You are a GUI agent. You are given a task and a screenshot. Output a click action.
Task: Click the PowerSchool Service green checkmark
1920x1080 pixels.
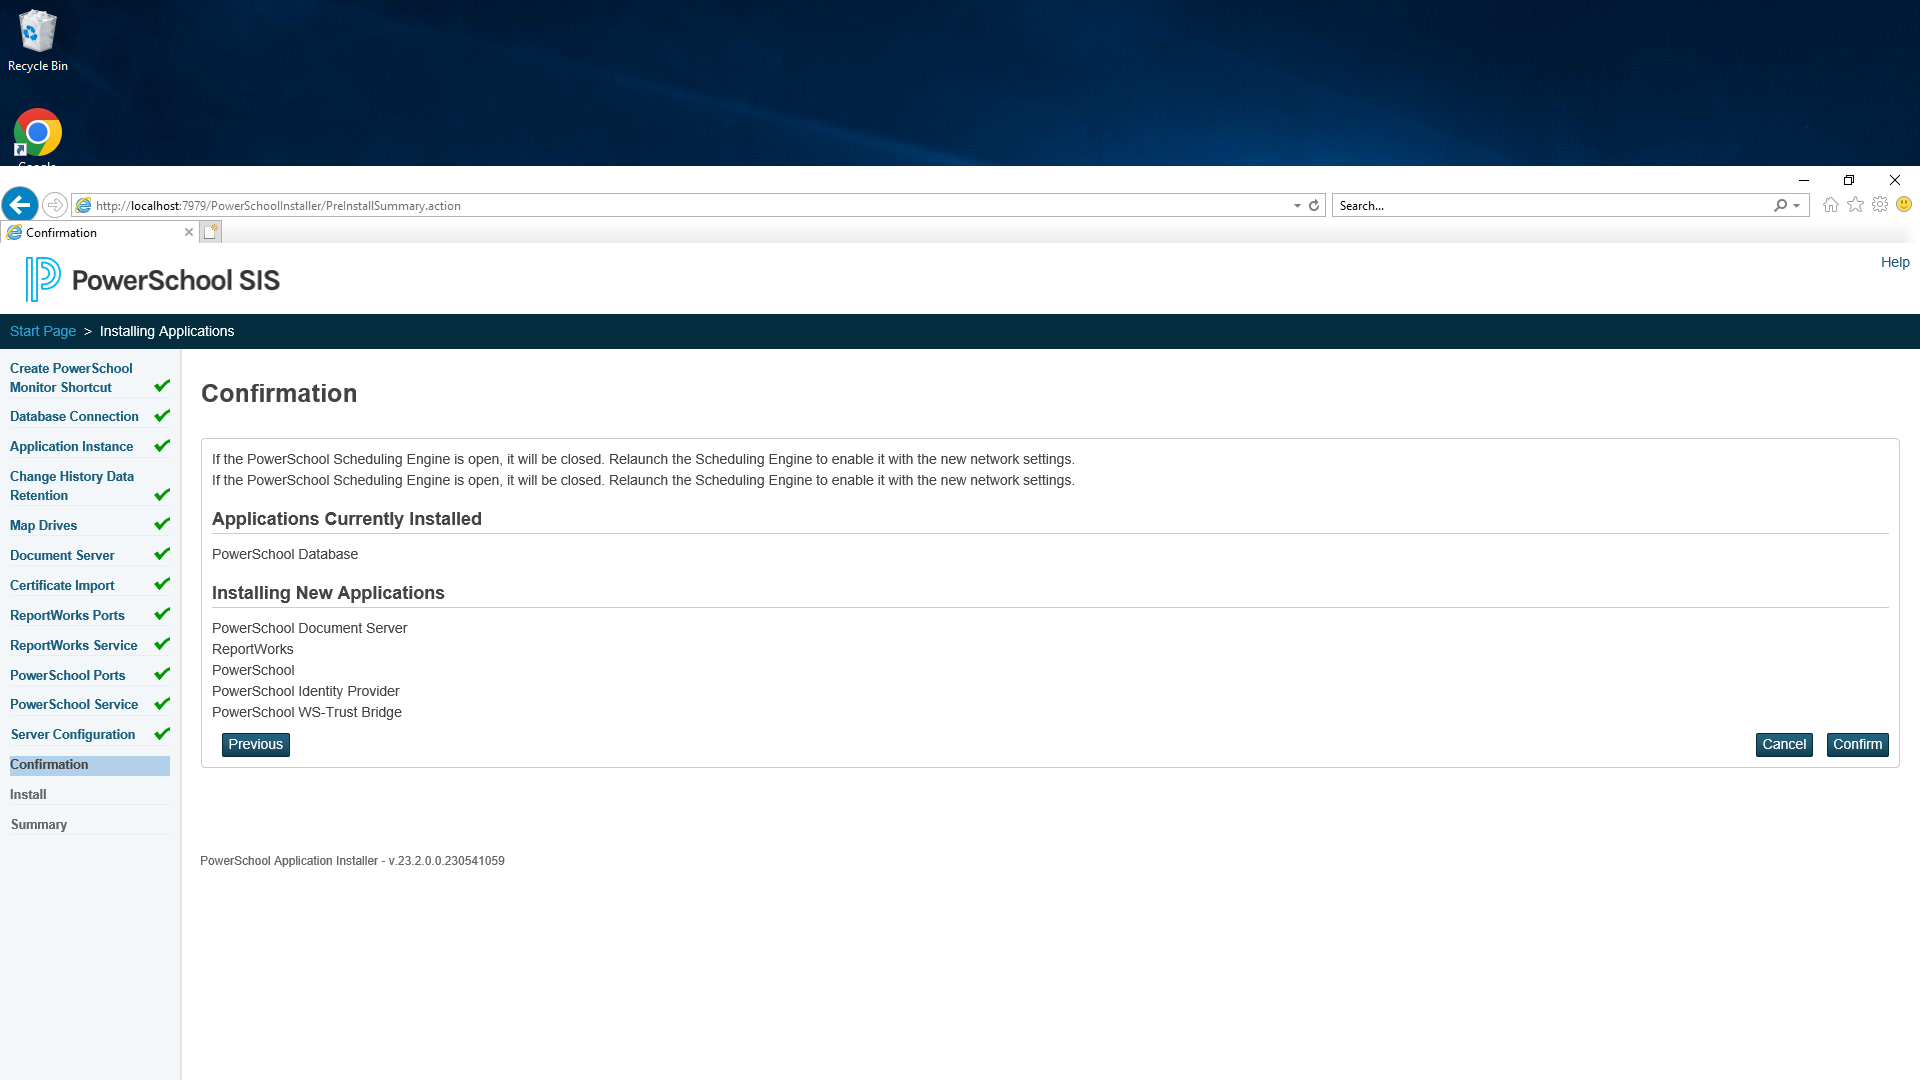click(x=162, y=704)
